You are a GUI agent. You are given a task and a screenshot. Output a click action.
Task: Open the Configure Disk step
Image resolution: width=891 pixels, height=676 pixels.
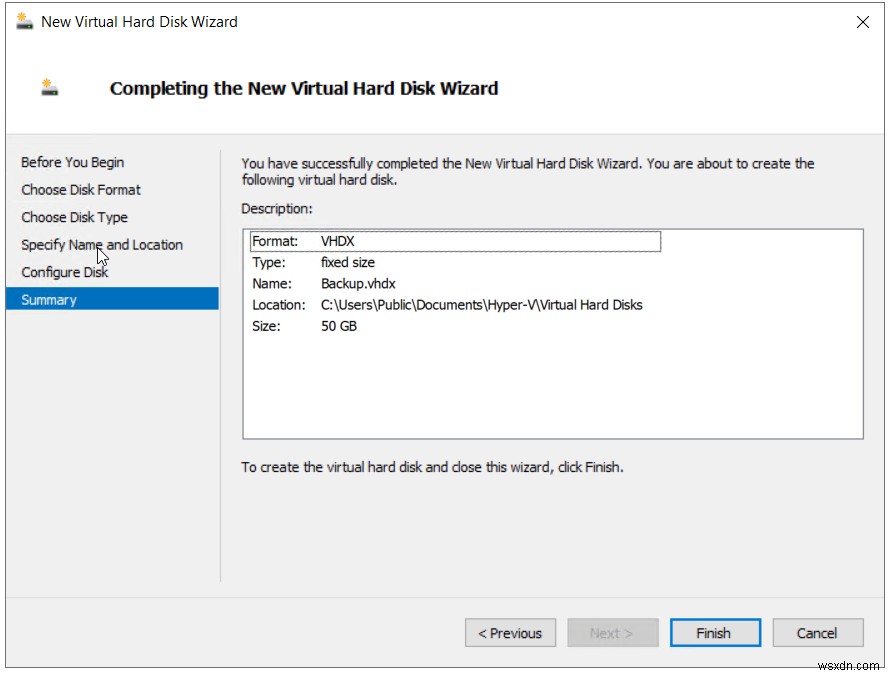pyautogui.click(x=65, y=272)
